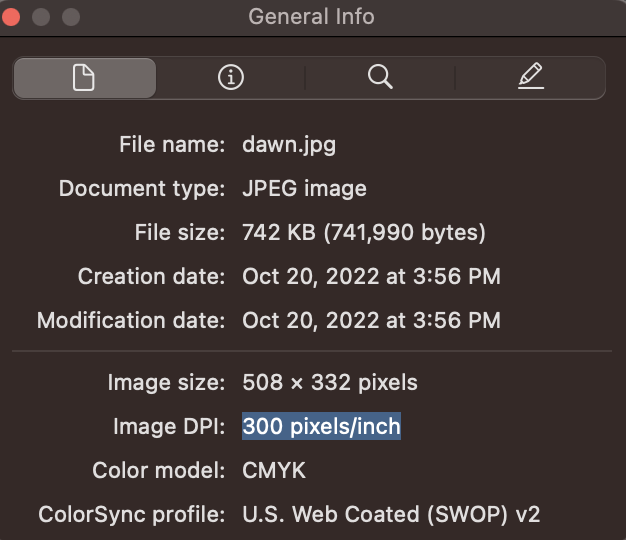Click the red close window button
The height and width of the screenshot is (540, 626).
[x=14, y=17]
